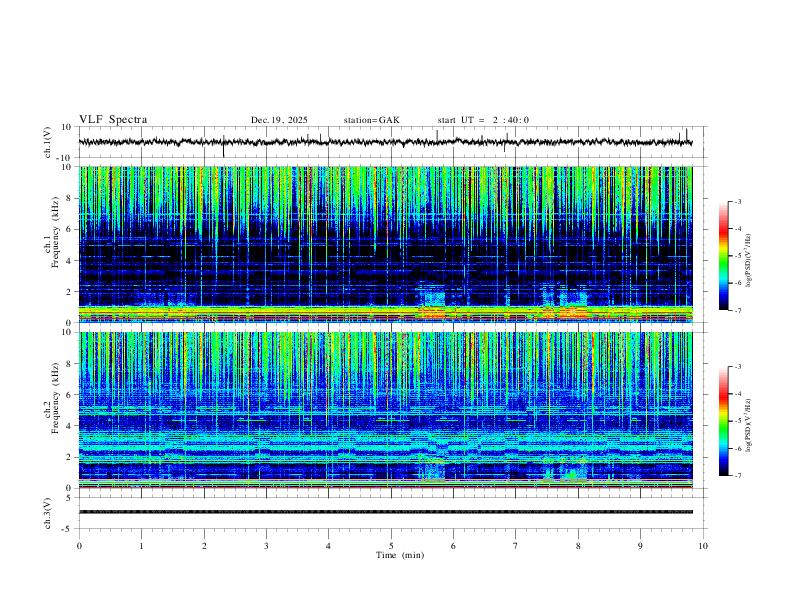Click the ch.2 spectrogram color bar
Viewport: 792px width, 612px height.
point(723,421)
